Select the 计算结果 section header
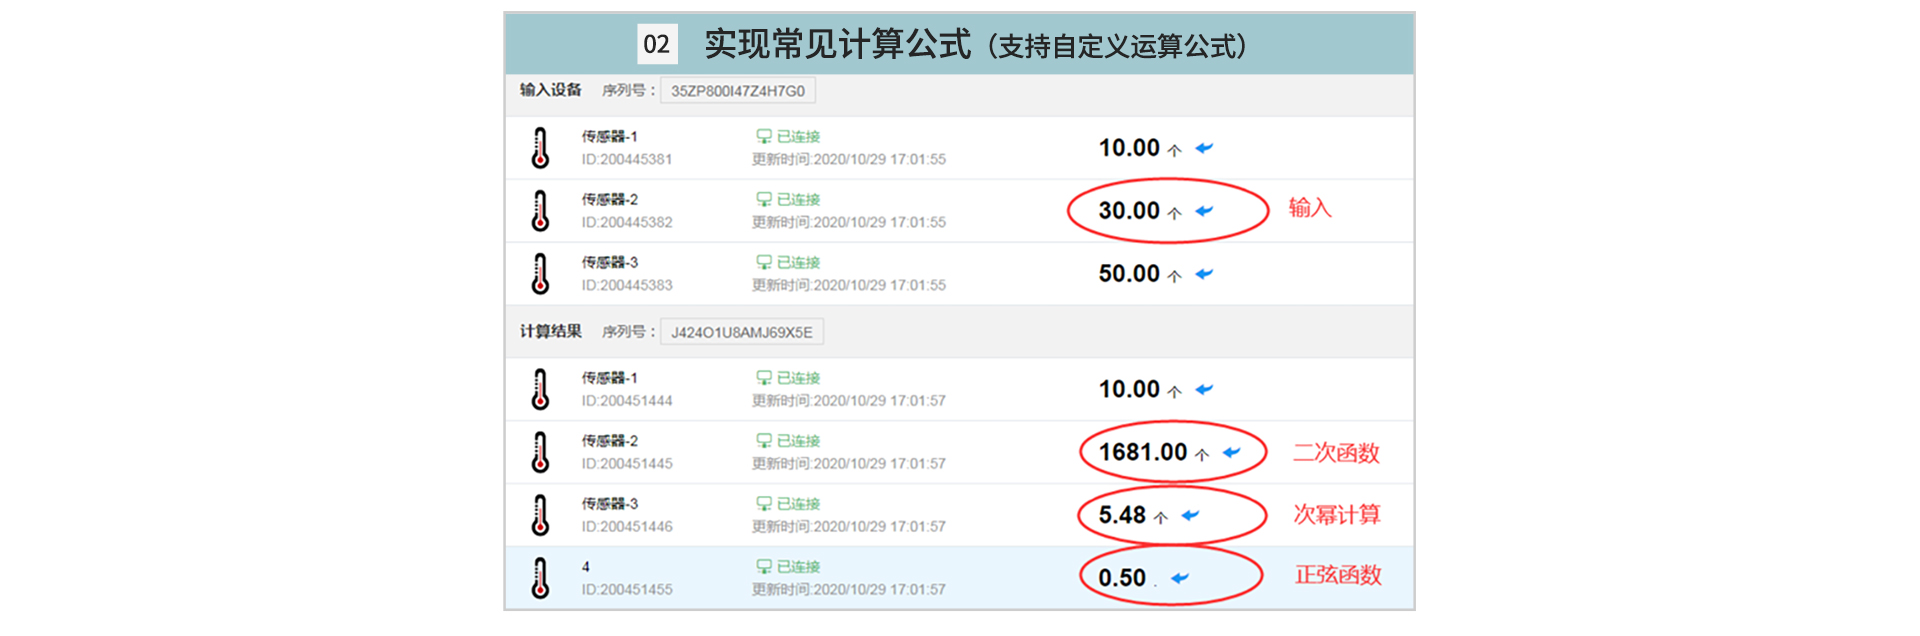Screen dimensions: 1920x636 pyautogui.click(x=550, y=331)
